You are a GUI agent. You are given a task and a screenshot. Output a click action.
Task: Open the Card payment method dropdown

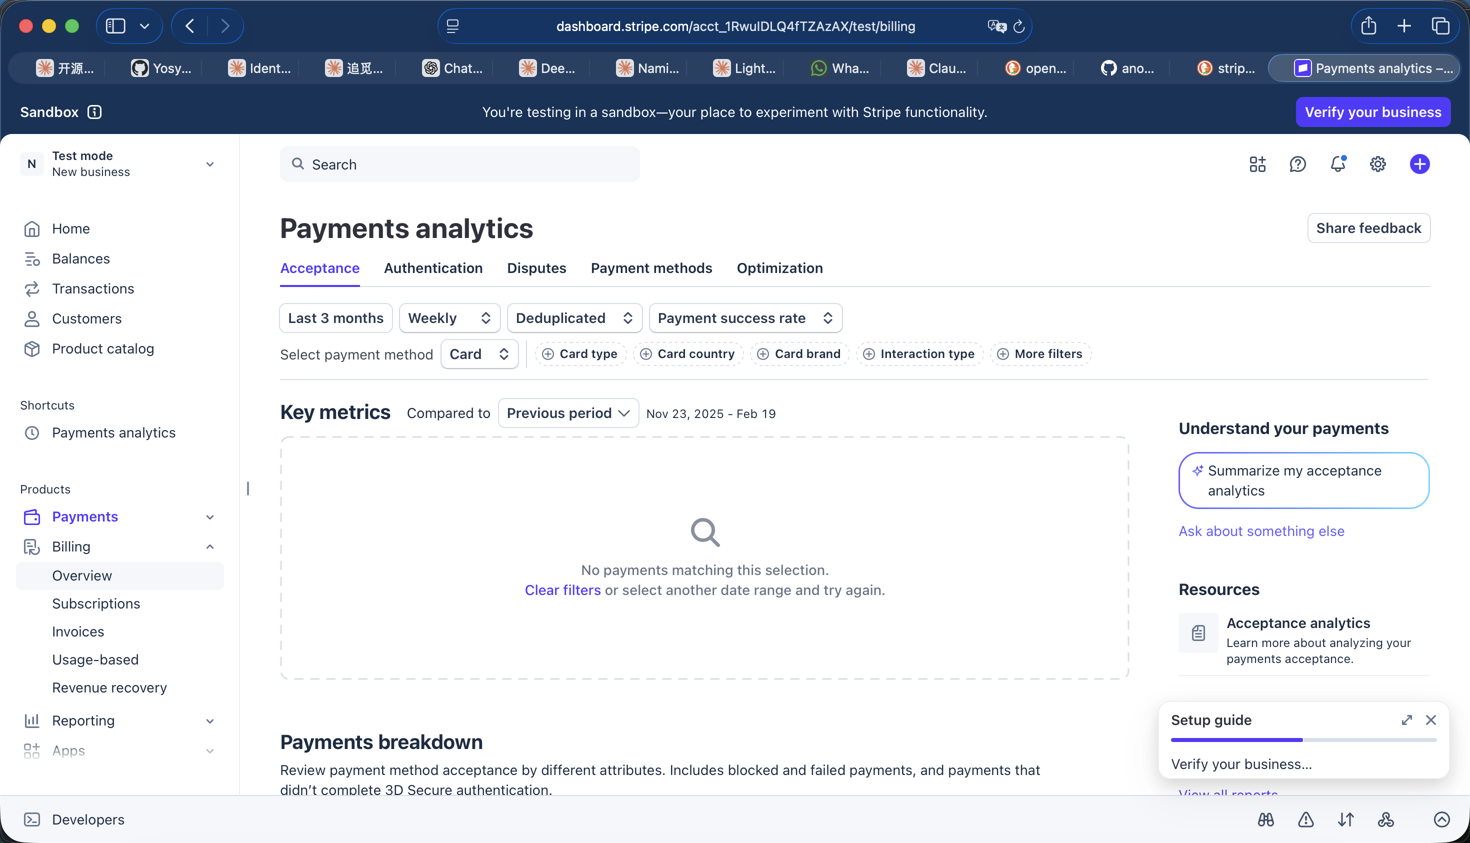479,354
